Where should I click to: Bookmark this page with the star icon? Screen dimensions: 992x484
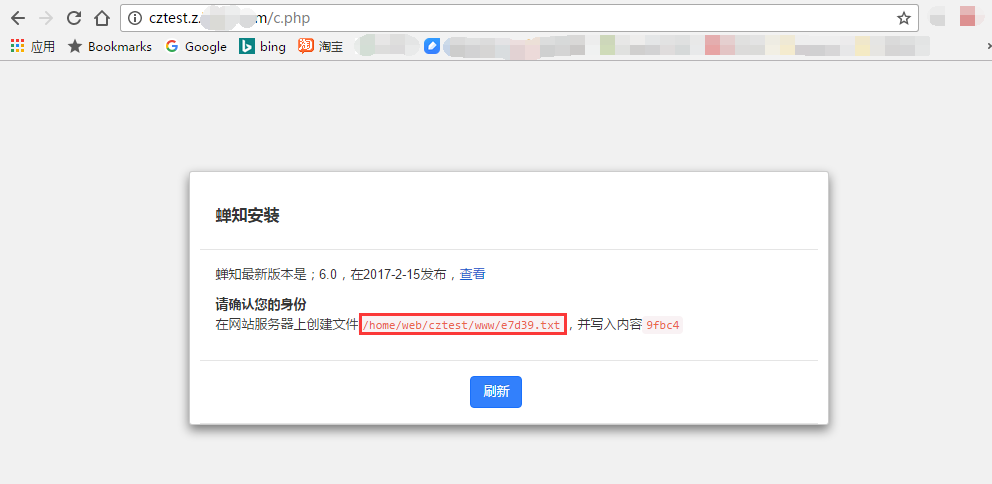(x=903, y=18)
